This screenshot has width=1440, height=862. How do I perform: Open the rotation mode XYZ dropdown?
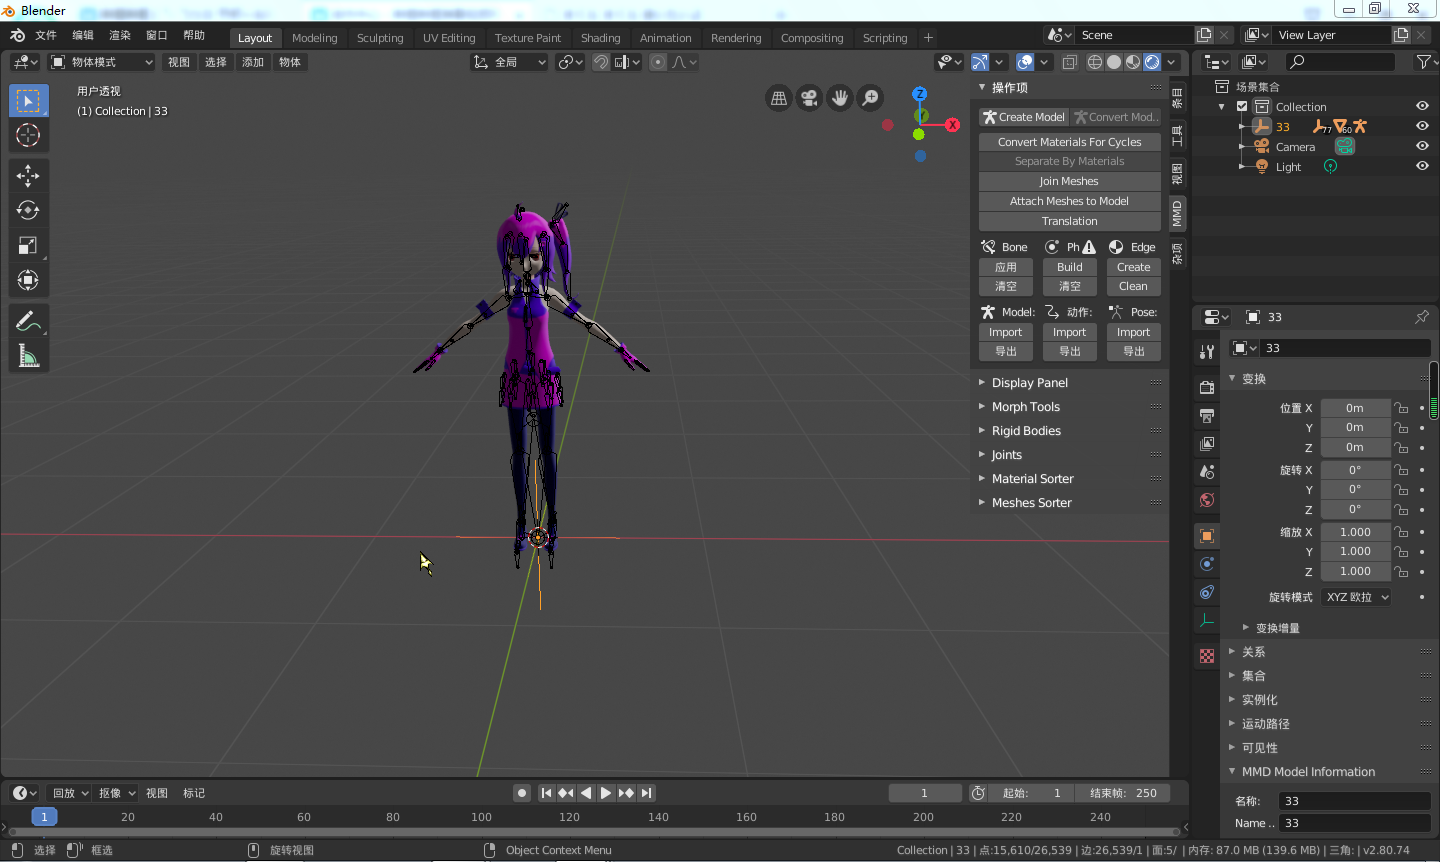[x=1357, y=597]
